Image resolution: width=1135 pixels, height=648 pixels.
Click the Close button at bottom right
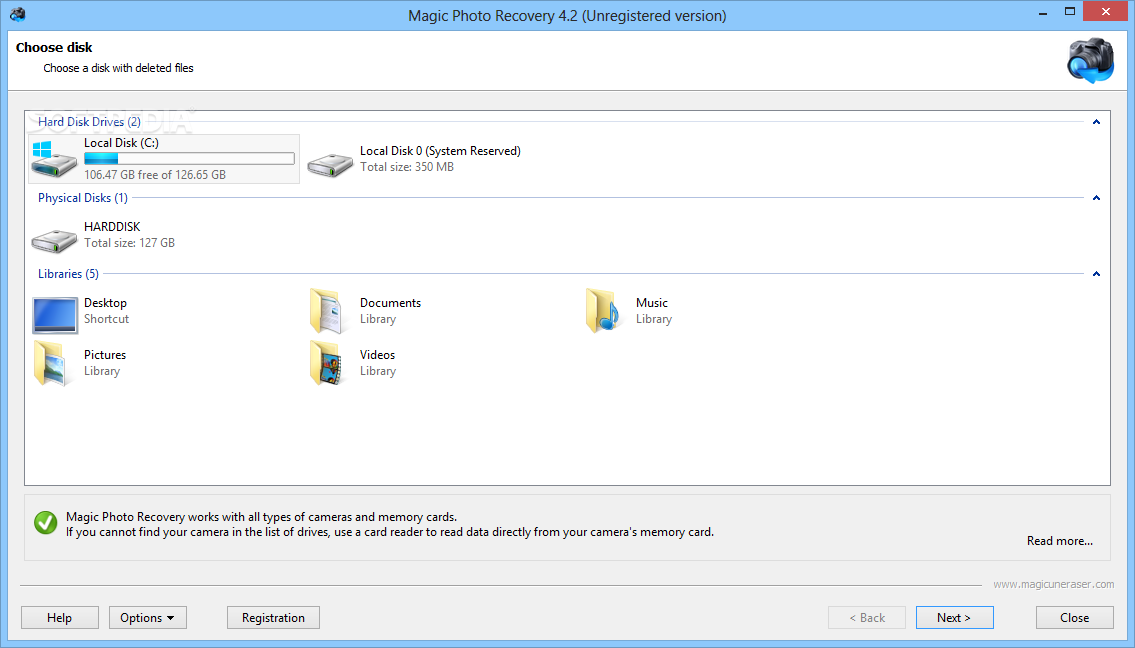click(x=1074, y=618)
